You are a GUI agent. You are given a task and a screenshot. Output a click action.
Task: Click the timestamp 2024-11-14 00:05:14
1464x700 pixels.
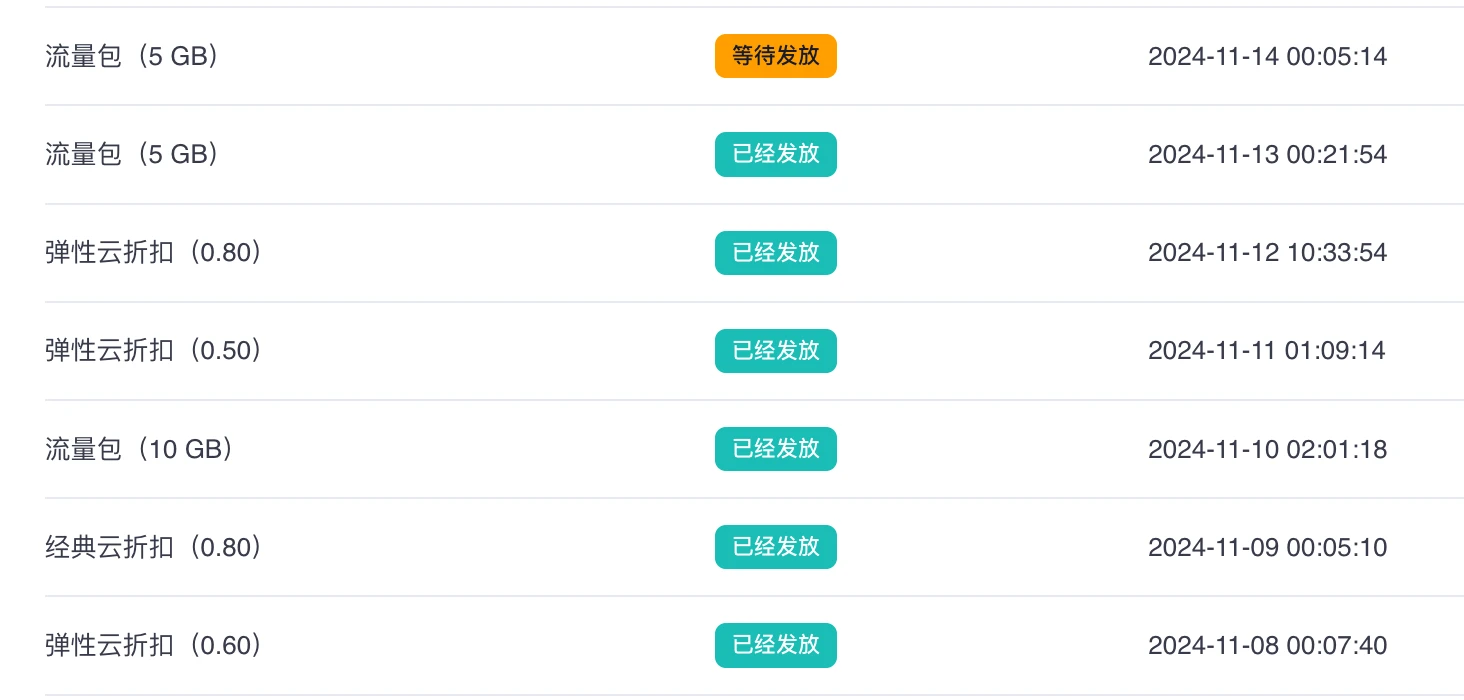click(1267, 56)
